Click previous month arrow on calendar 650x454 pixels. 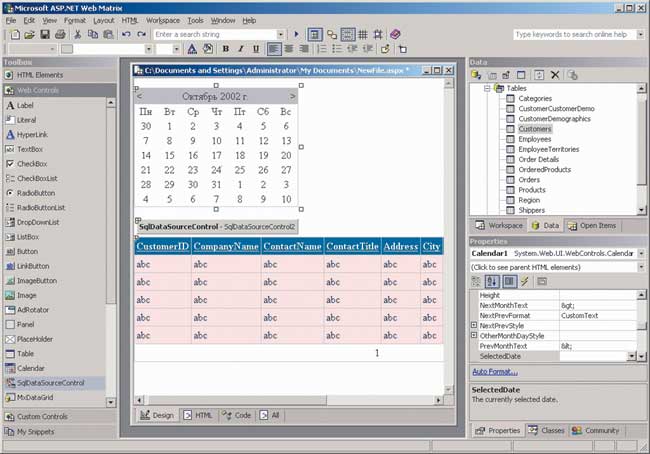[139, 96]
